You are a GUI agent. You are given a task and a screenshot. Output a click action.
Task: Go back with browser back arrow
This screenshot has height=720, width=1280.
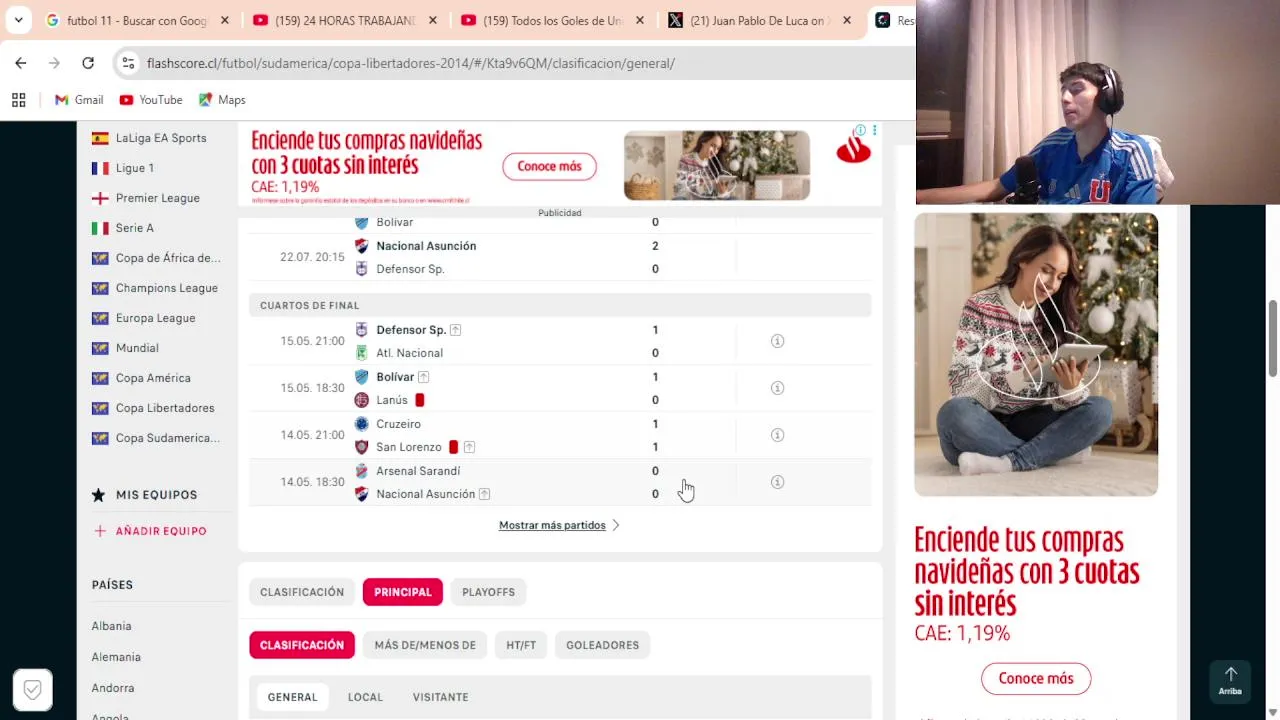coord(21,63)
